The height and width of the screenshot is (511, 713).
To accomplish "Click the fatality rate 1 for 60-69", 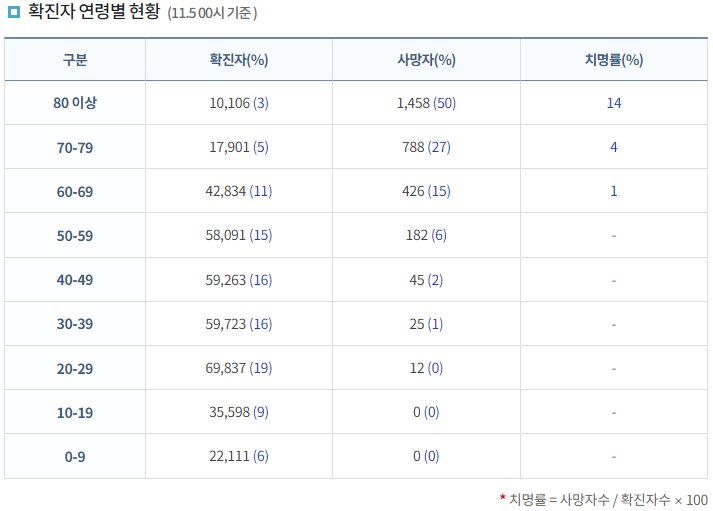I will [x=614, y=191].
